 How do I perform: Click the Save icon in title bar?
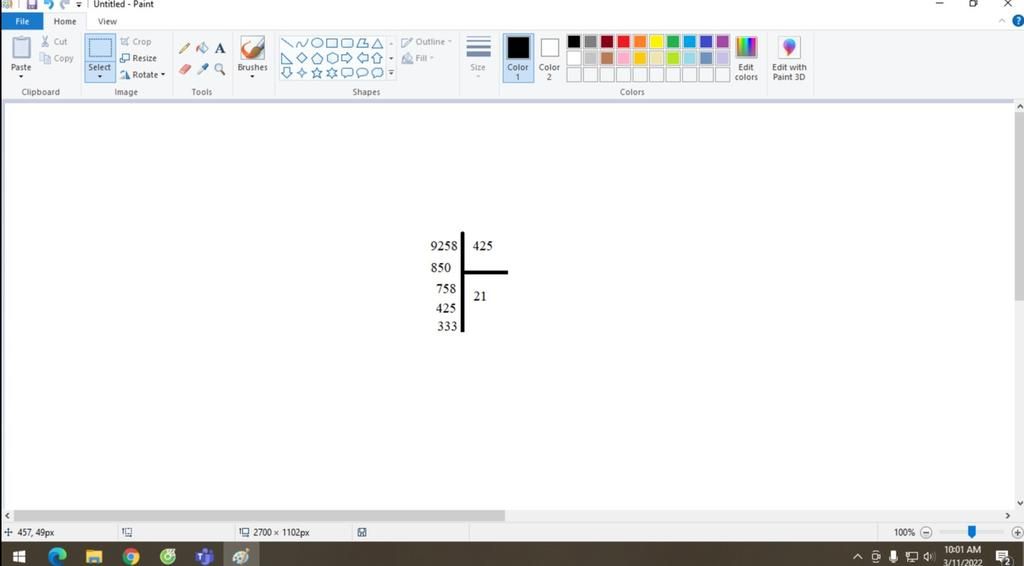tap(31, 5)
